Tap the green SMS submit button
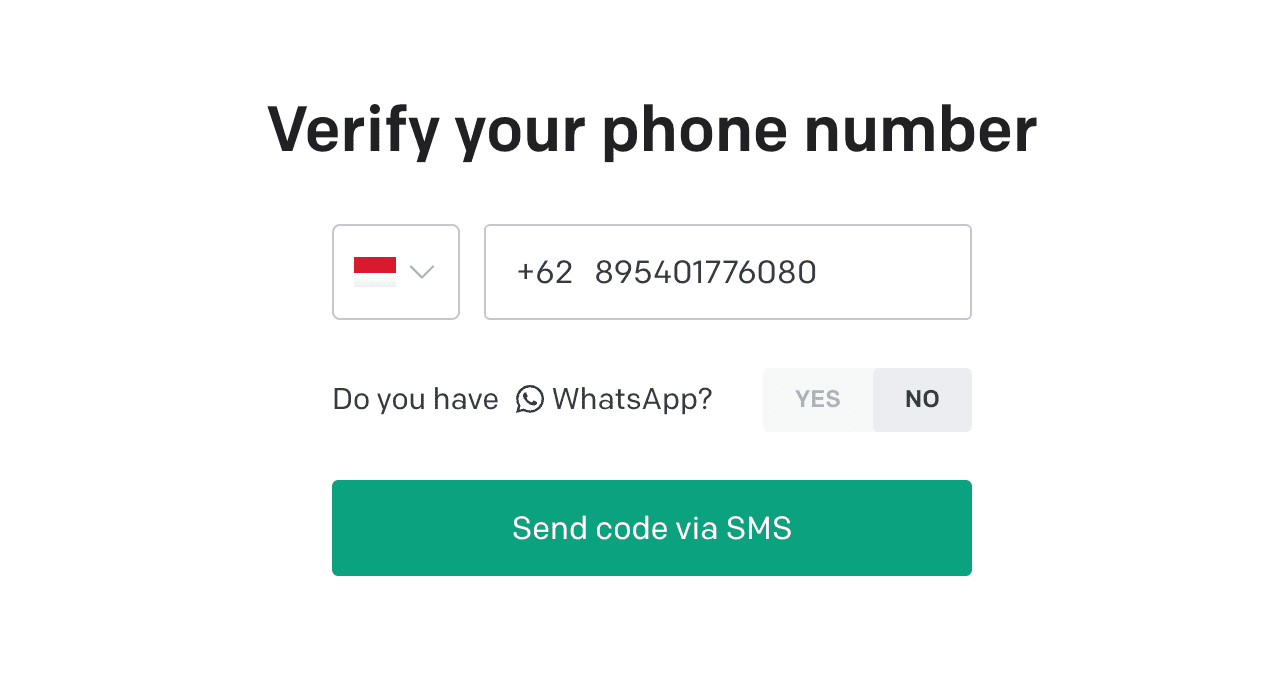Screen dimensions: 1266x698 click(652, 528)
